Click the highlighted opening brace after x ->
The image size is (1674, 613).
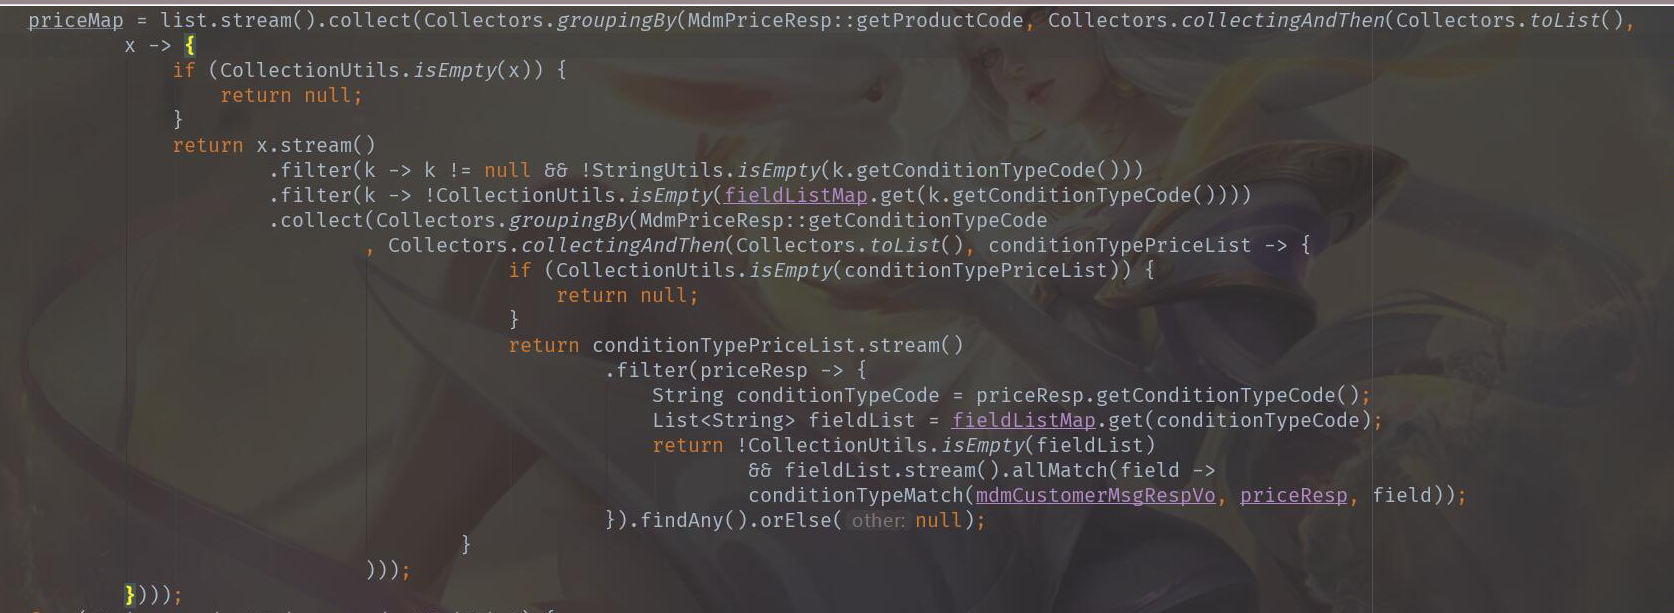pos(190,45)
